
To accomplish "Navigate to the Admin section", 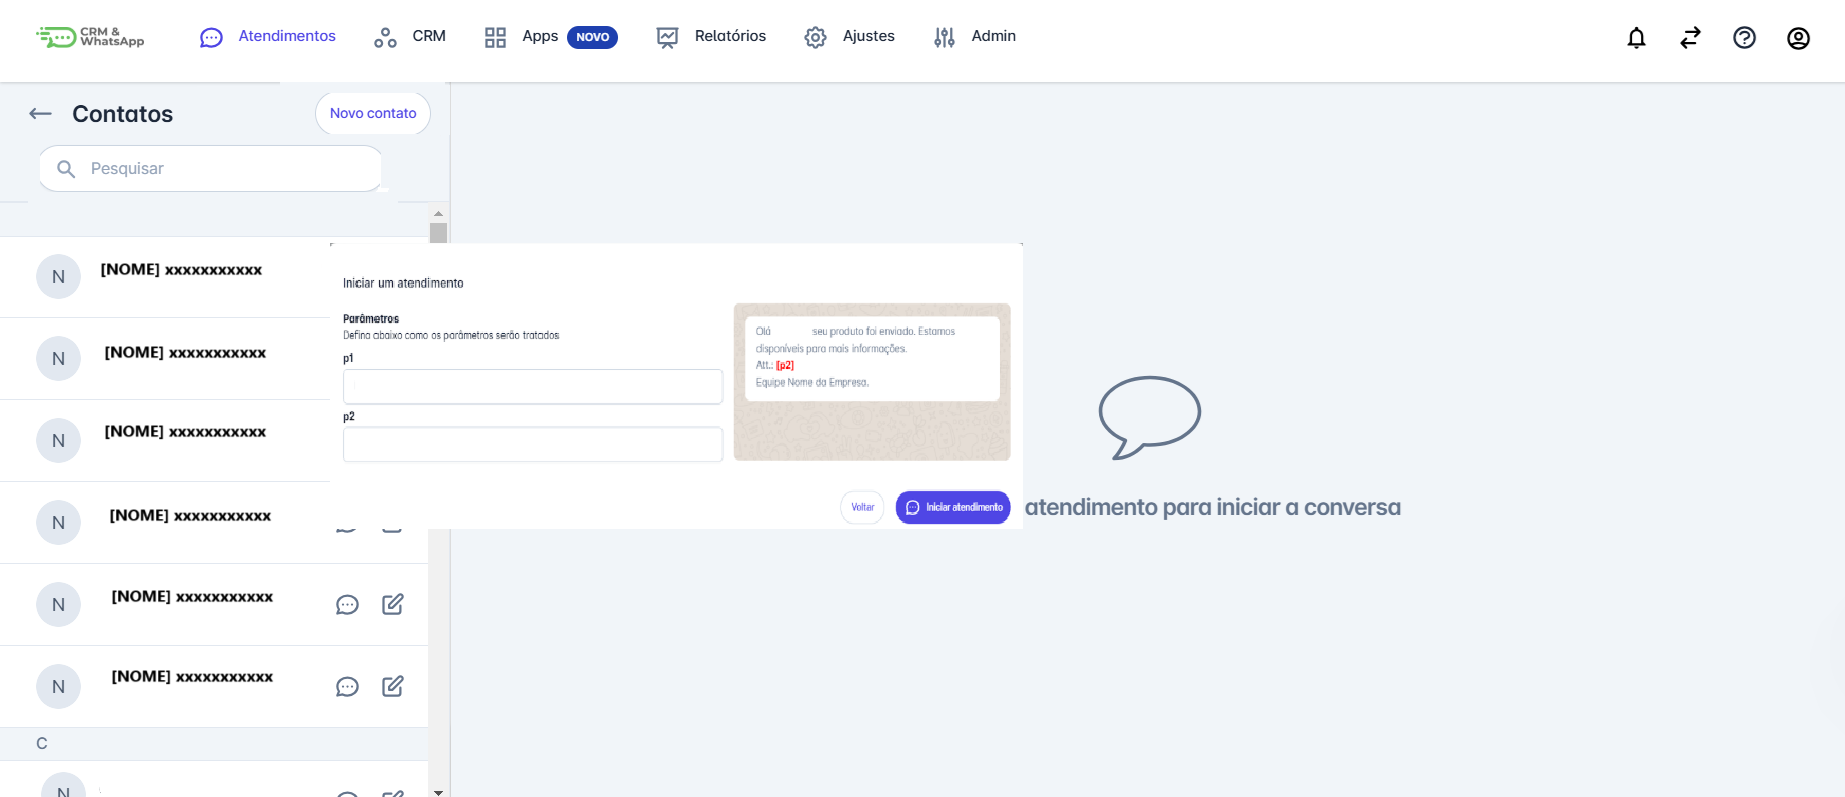I will pos(974,37).
